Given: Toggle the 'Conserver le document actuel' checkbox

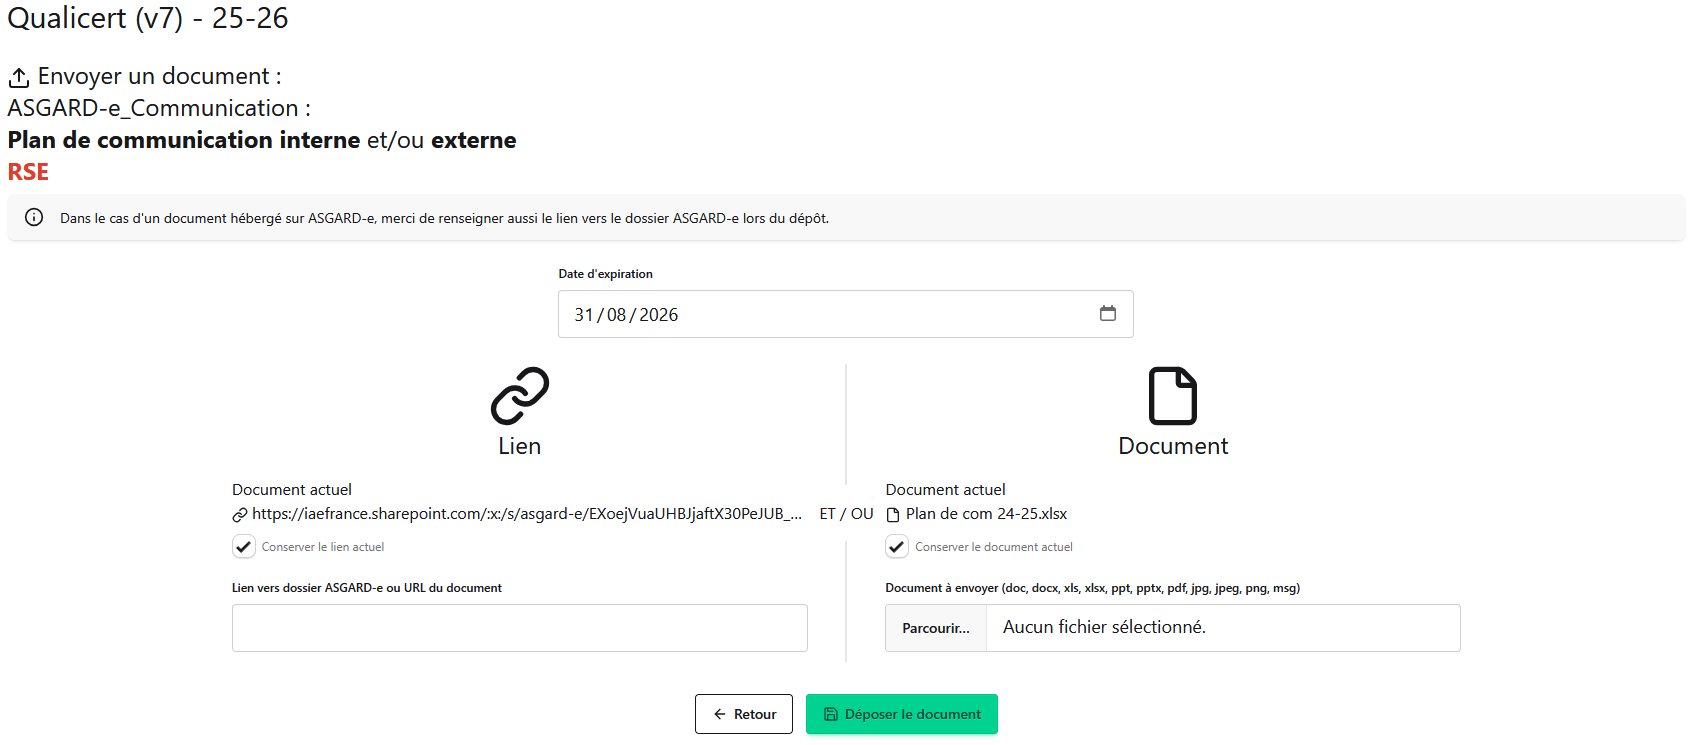Looking at the screenshot, I should pos(897,547).
